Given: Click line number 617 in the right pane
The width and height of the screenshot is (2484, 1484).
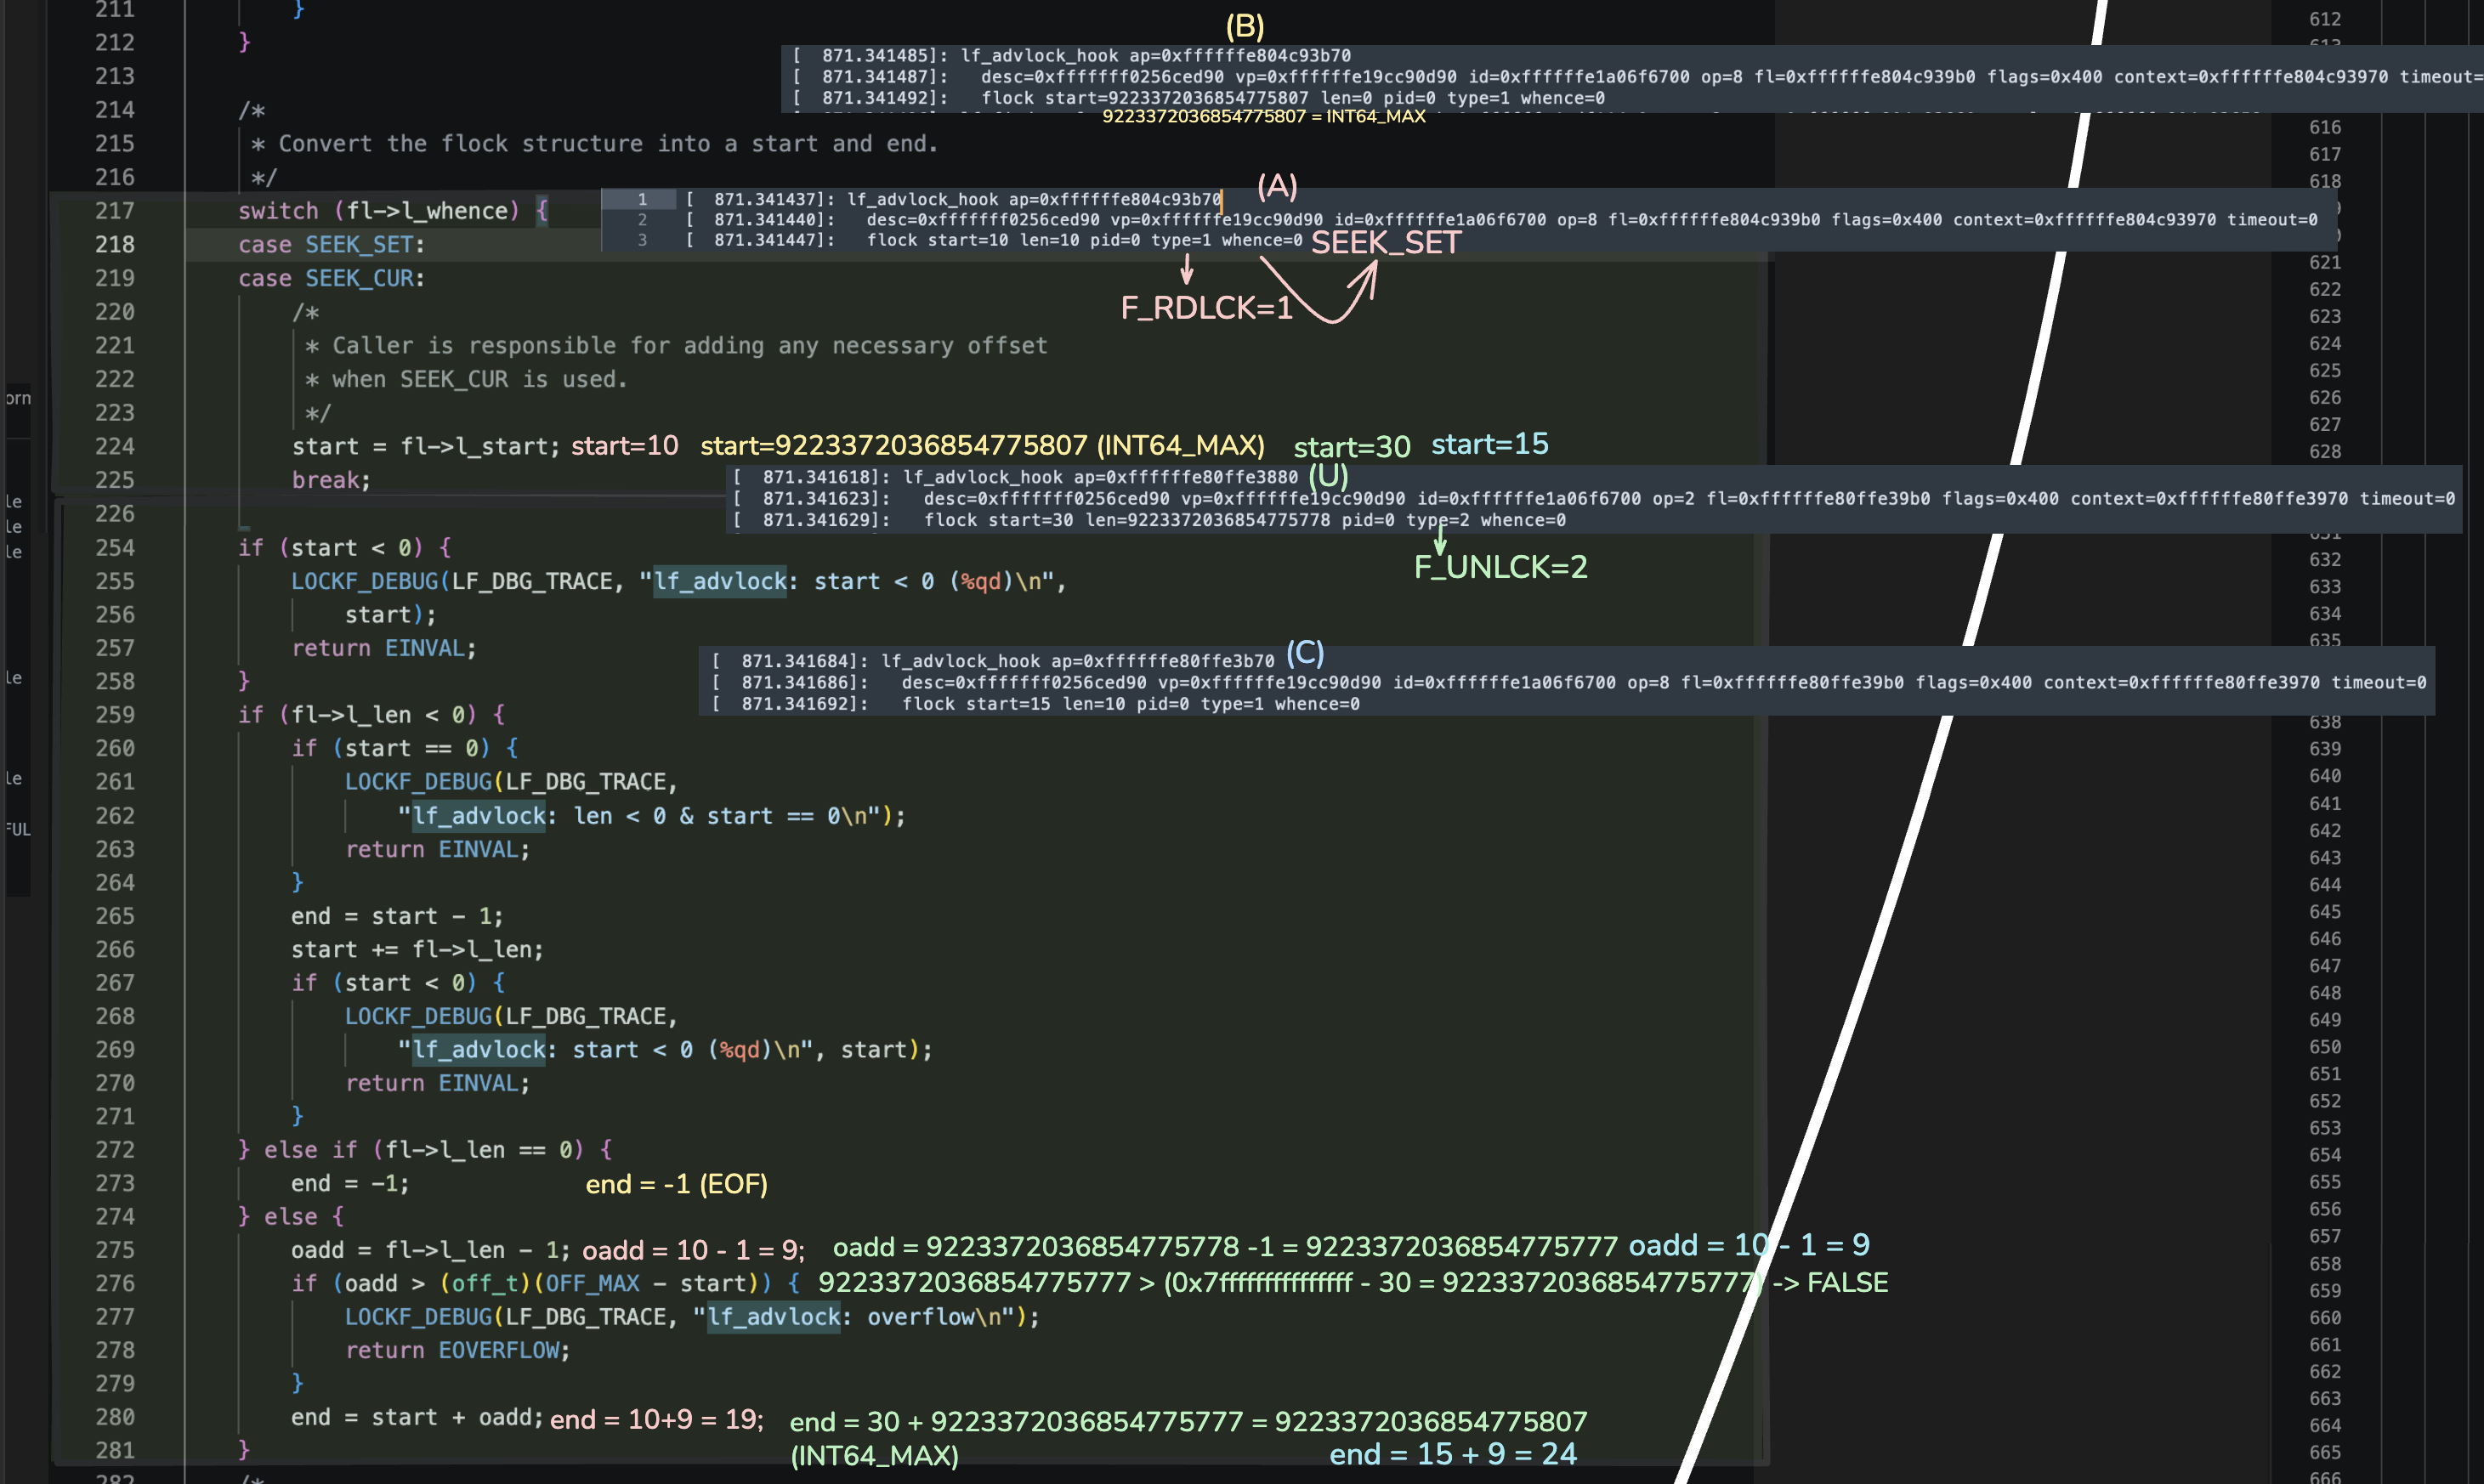Looking at the screenshot, I should (x=2325, y=154).
